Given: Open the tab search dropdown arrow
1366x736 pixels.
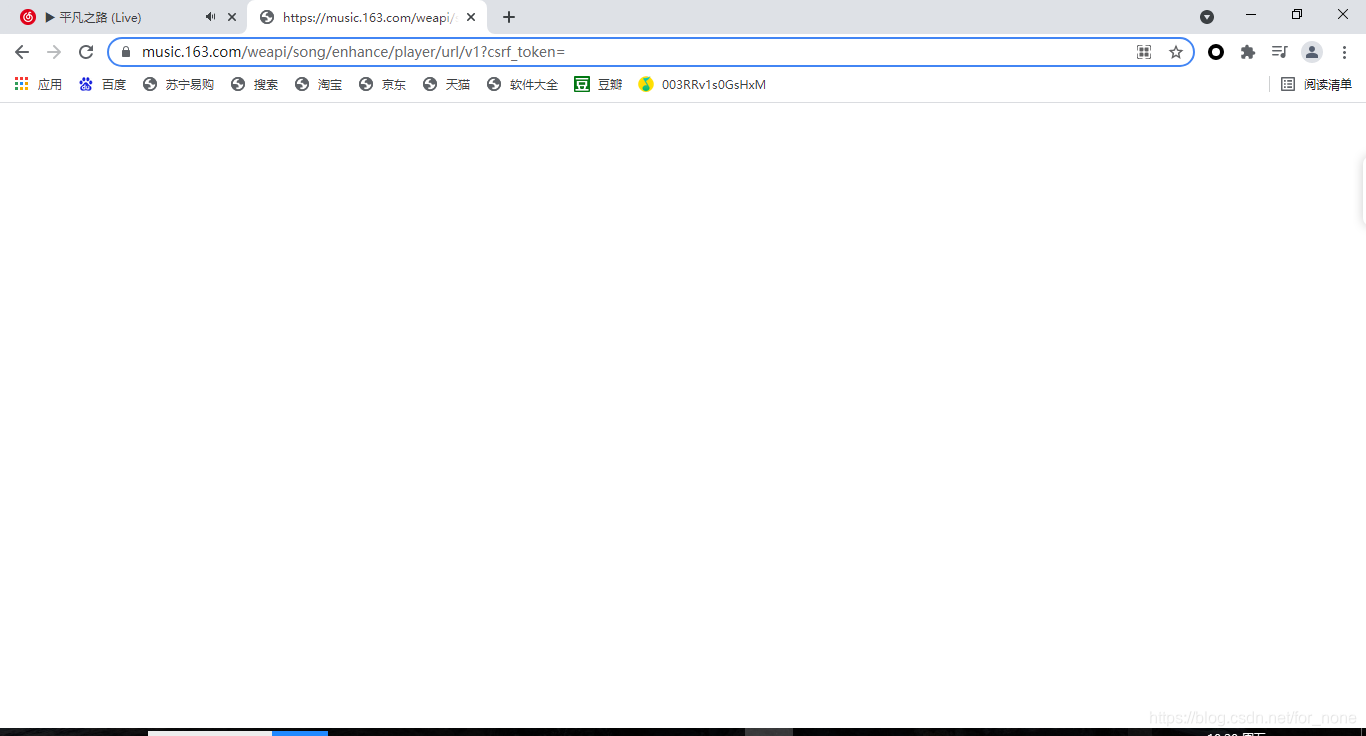Looking at the screenshot, I should 1207,17.
